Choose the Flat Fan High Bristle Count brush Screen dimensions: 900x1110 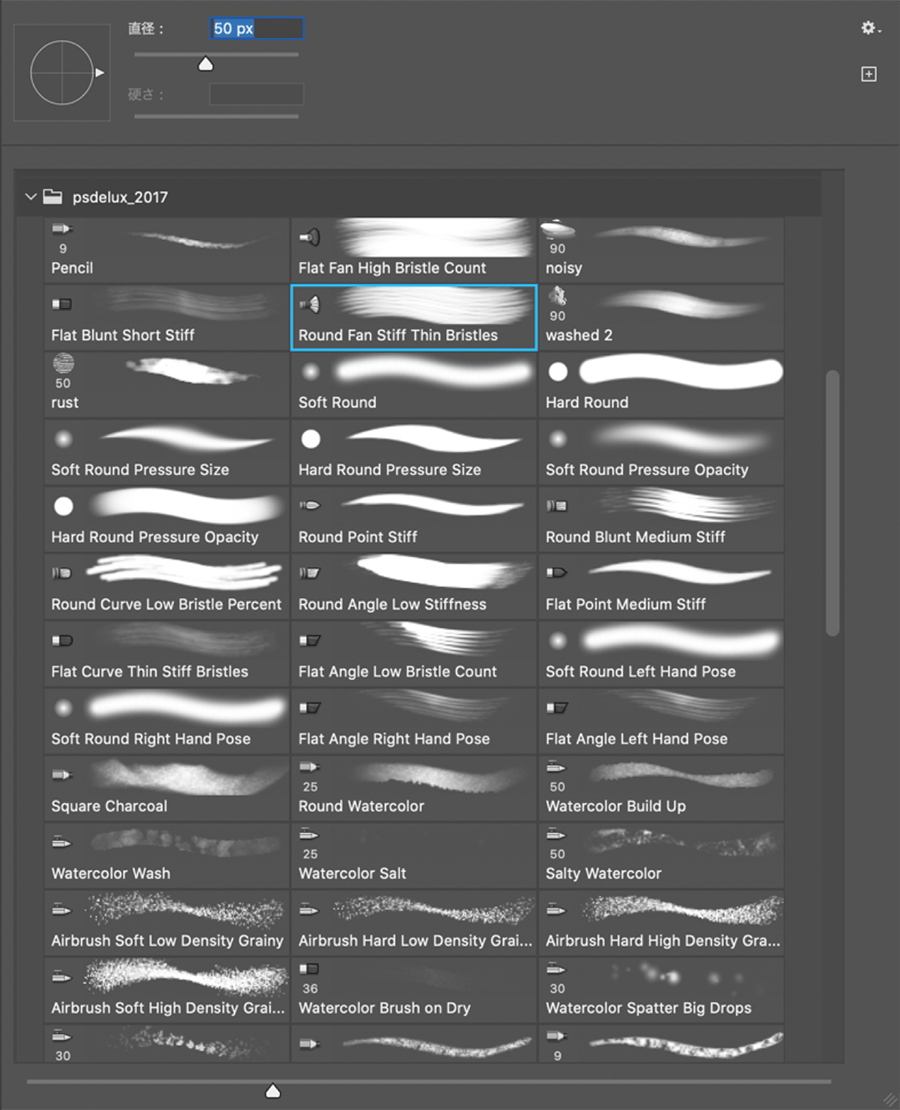pos(414,249)
